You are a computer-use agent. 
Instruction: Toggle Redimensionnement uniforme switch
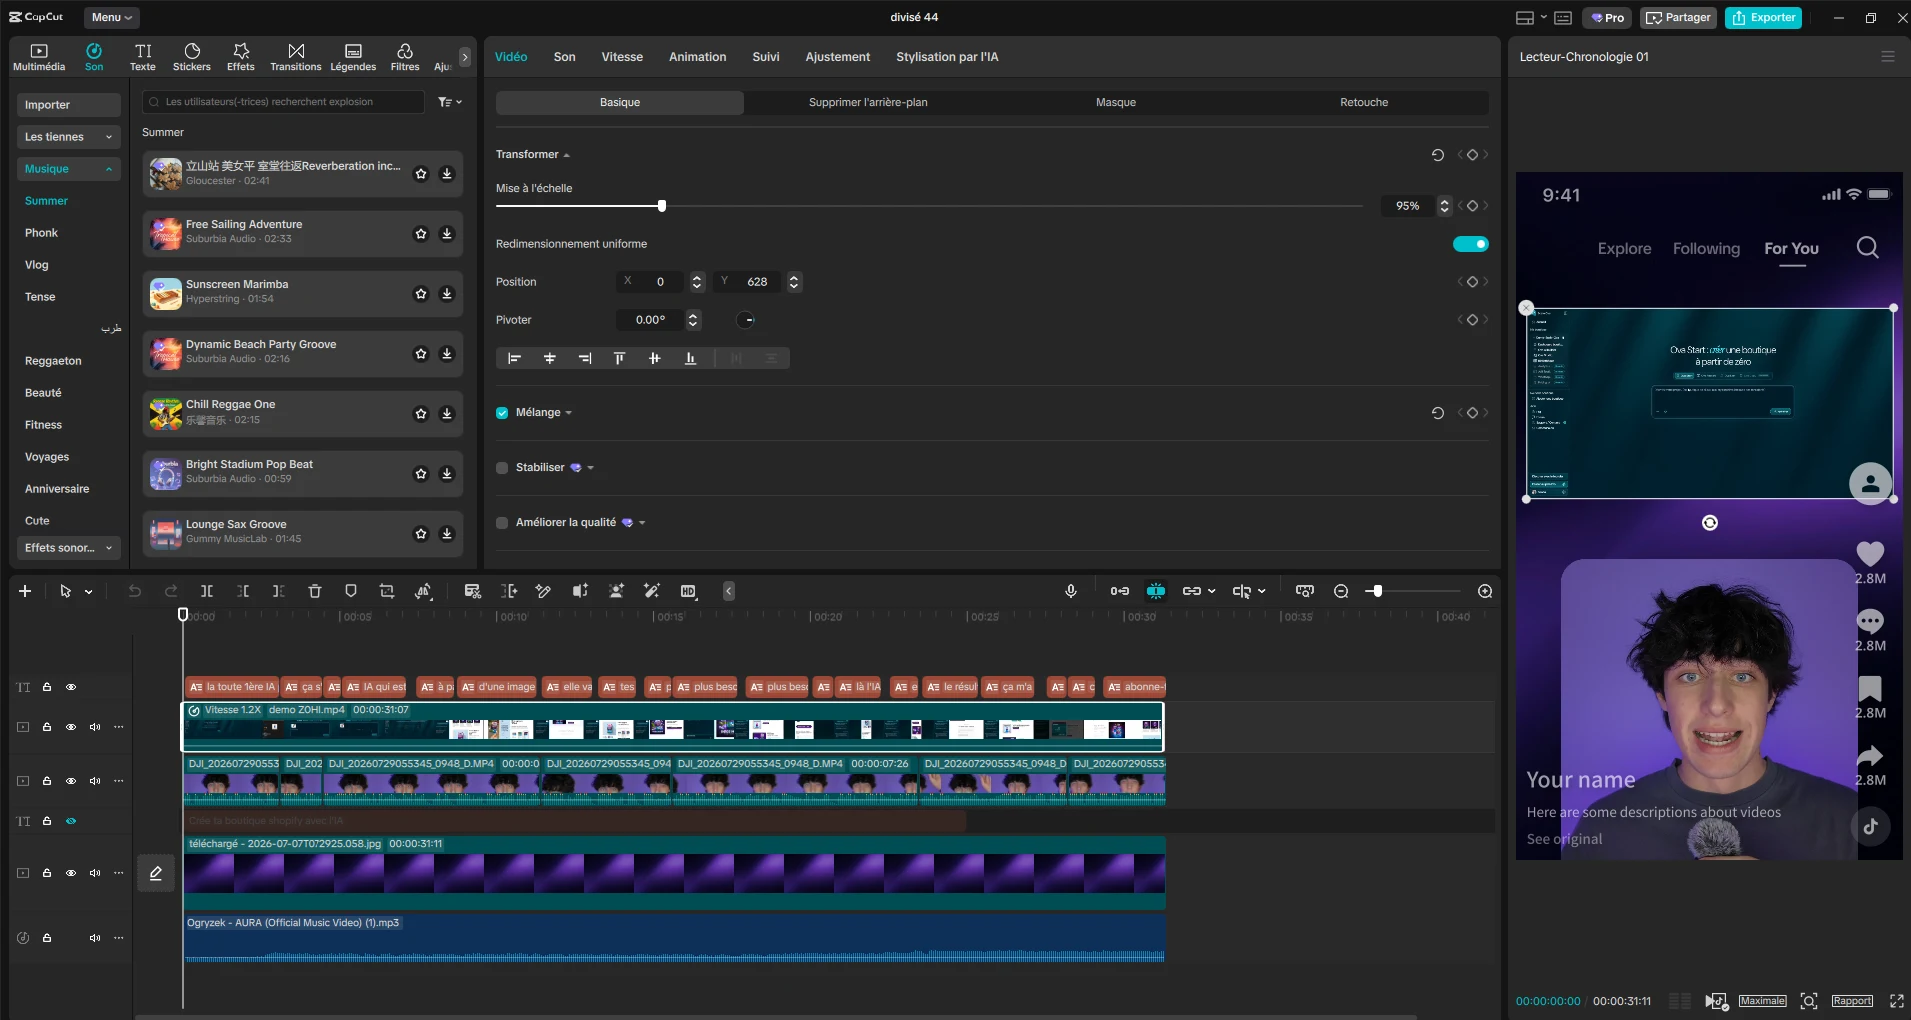click(1470, 244)
